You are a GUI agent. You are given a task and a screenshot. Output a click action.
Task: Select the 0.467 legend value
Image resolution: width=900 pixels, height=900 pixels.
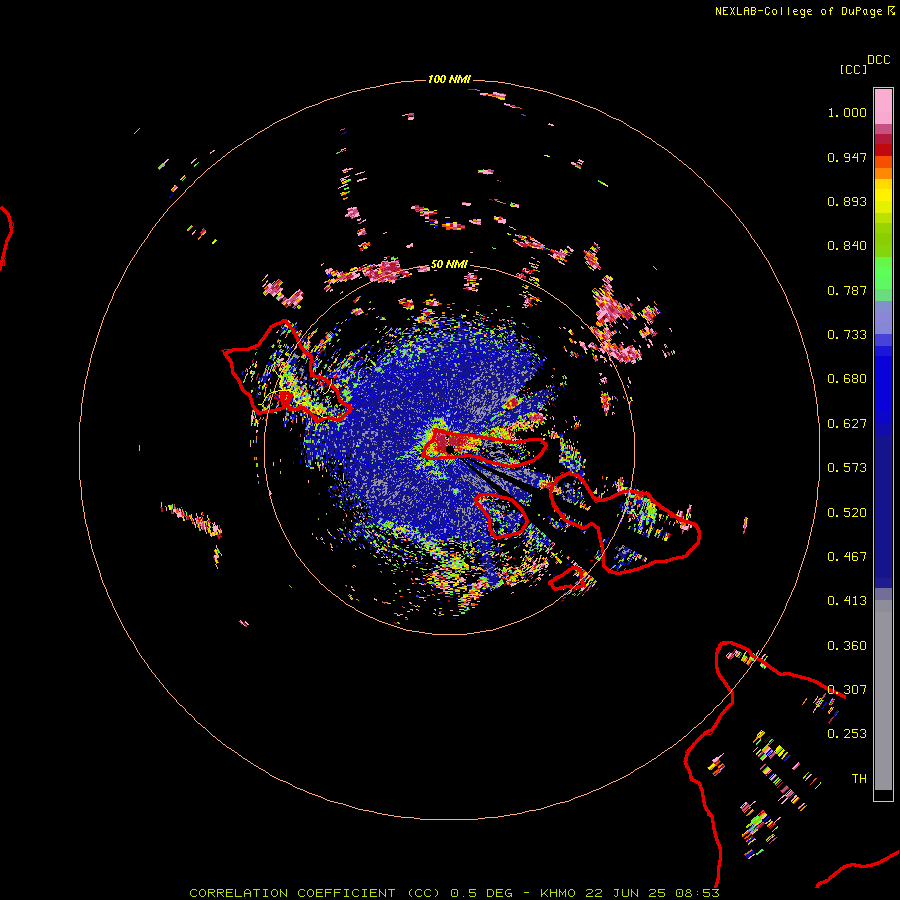point(847,557)
